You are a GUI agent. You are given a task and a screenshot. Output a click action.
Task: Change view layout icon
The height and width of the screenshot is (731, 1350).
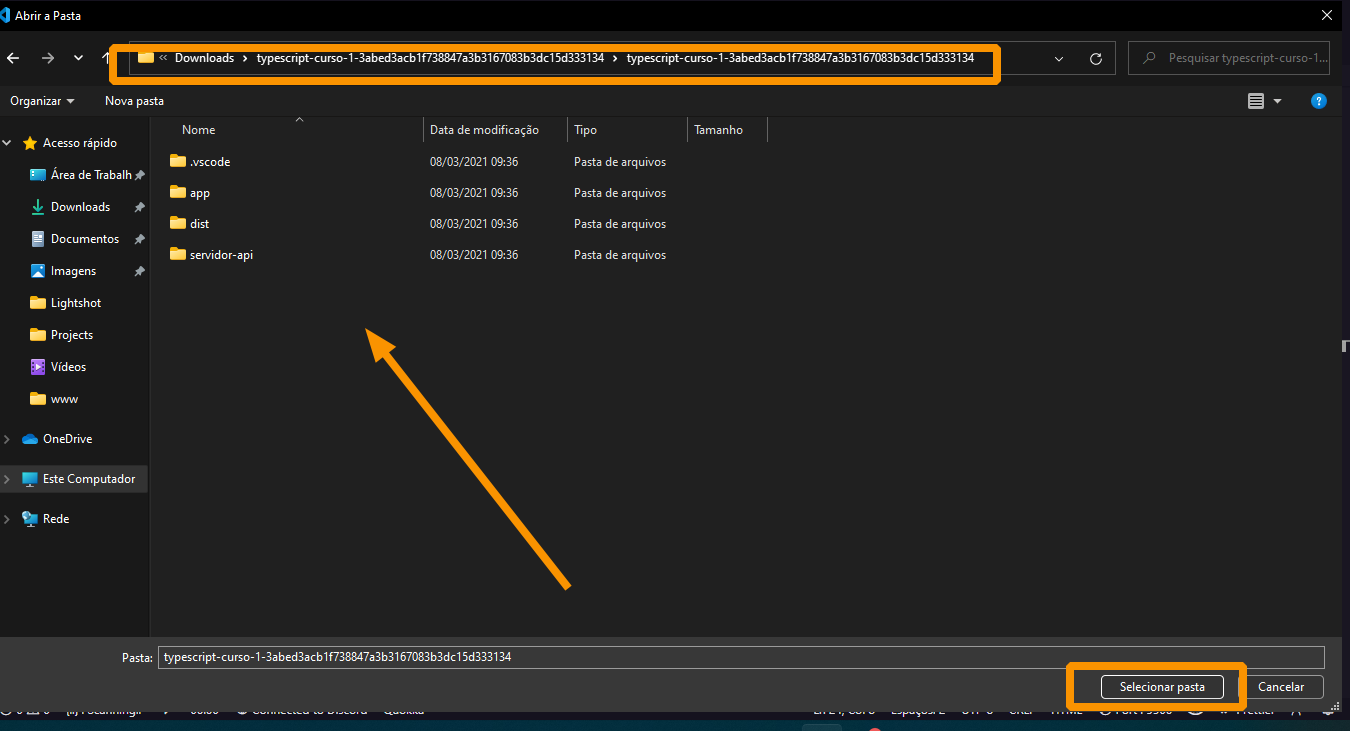1256,101
